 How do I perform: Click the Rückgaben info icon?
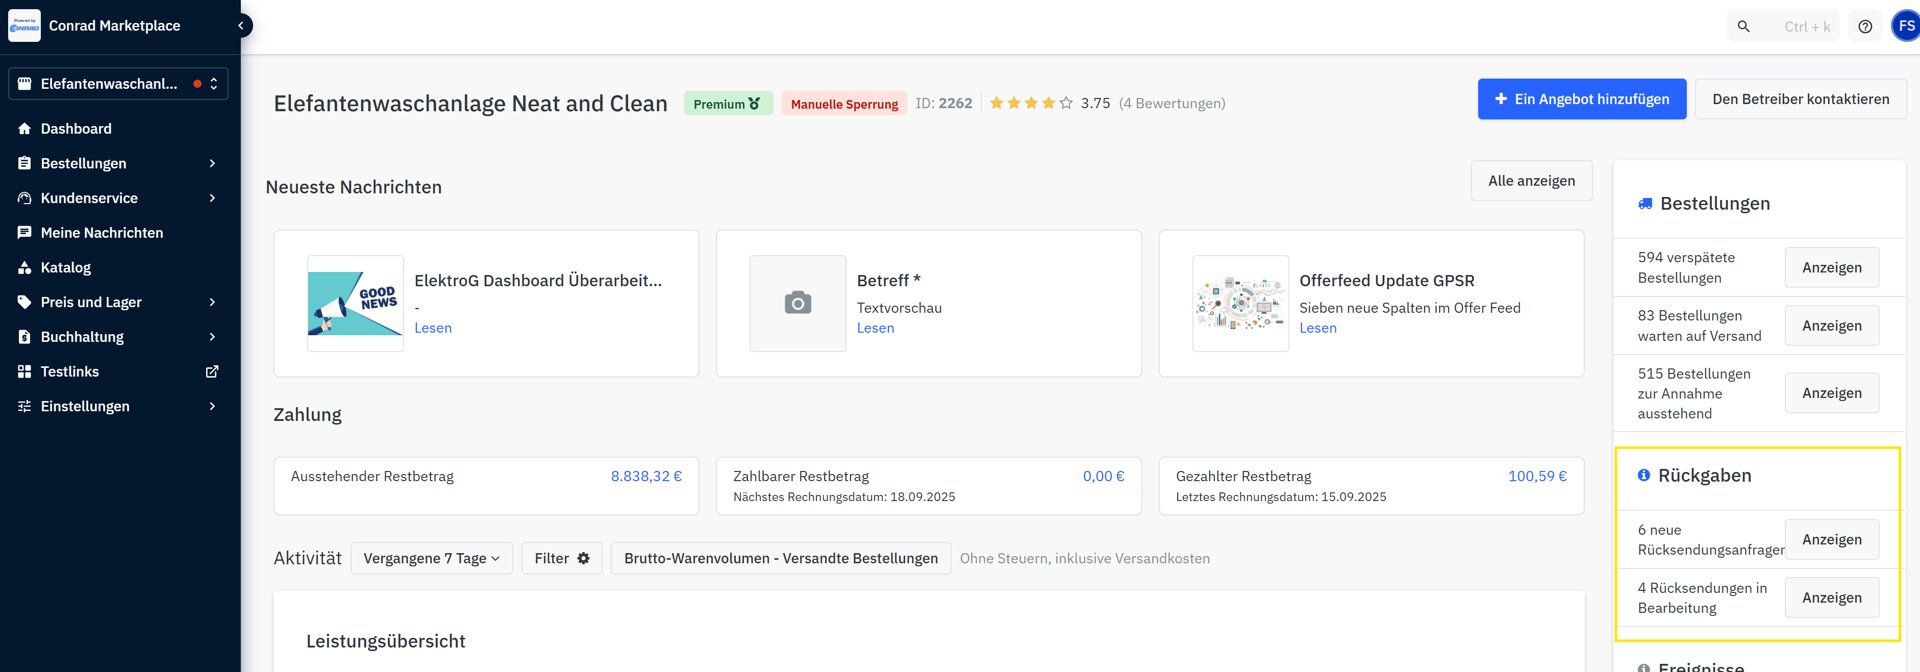pyautogui.click(x=1643, y=475)
